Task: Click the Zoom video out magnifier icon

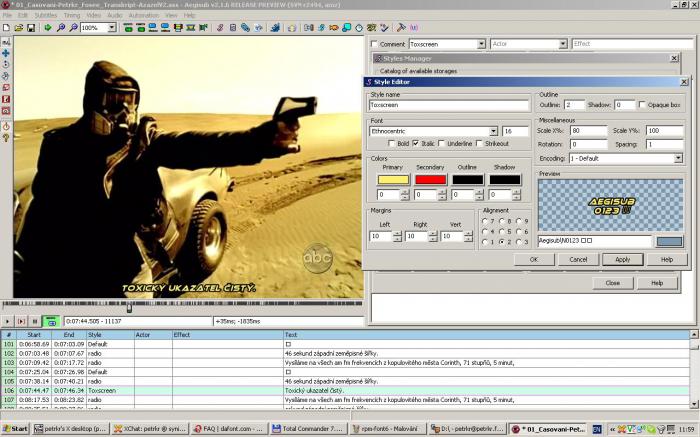Action: point(73,28)
